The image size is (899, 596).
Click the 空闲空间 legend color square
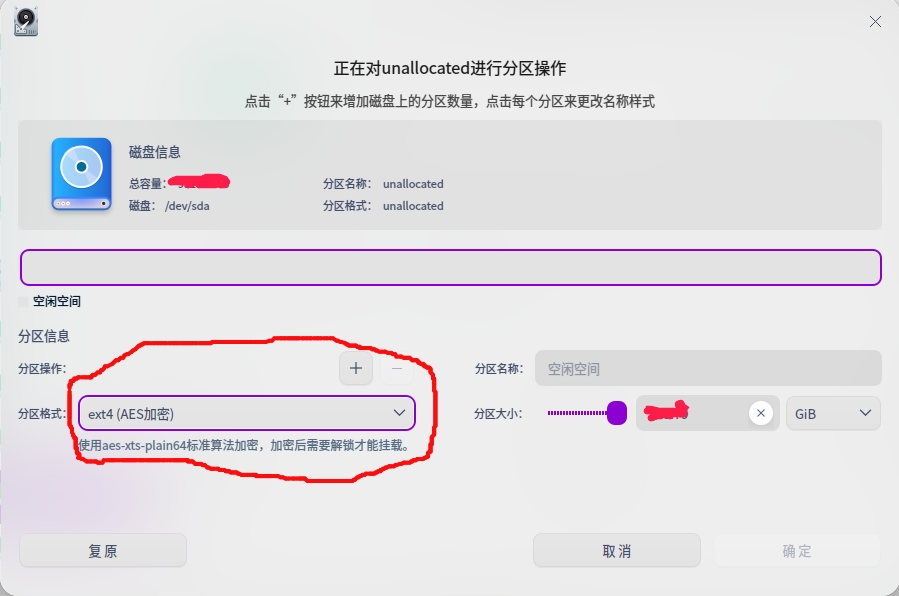(23, 301)
